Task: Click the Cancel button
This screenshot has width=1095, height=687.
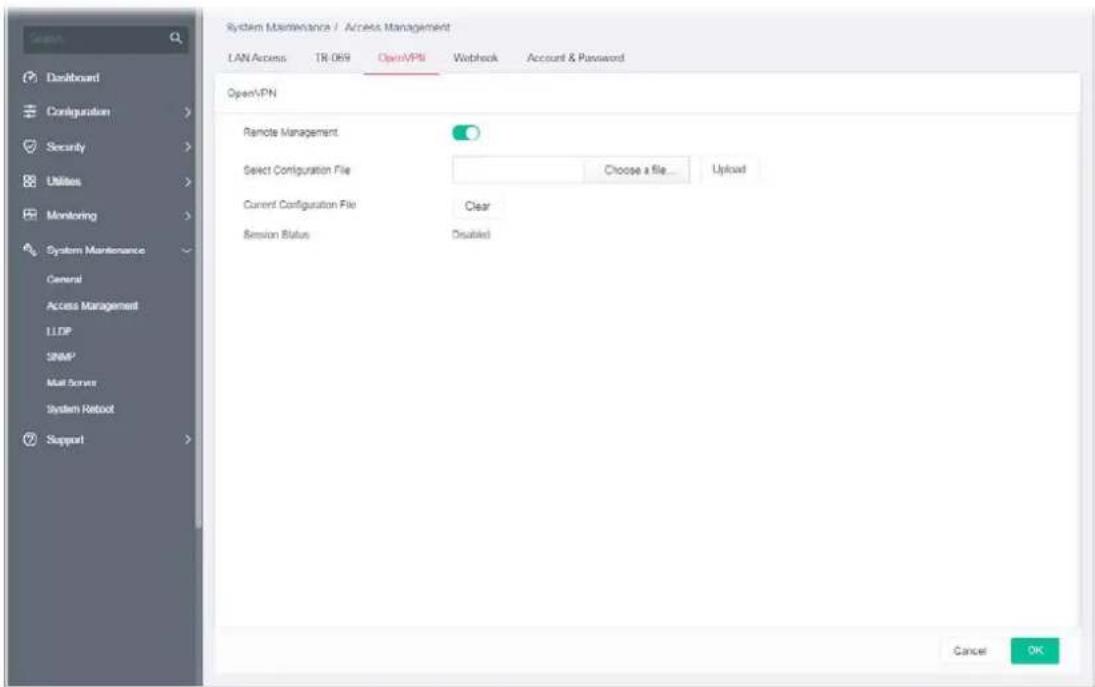Action: [970, 651]
